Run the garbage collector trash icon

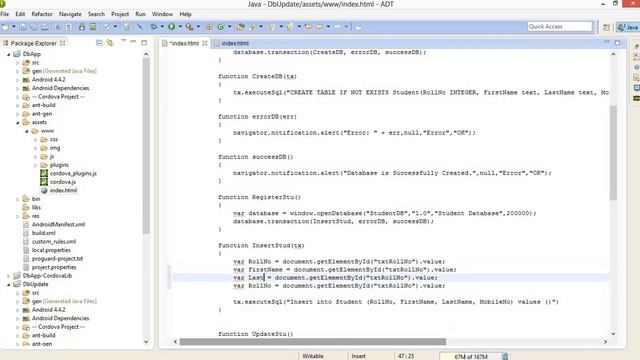(x=505, y=356)
